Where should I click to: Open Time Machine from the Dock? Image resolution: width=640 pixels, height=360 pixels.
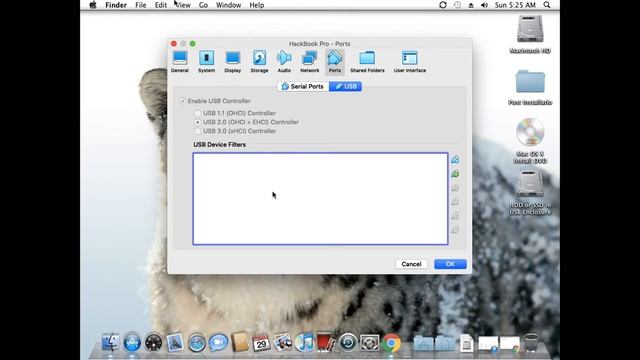pyautogui.click(x=348, y=342)
